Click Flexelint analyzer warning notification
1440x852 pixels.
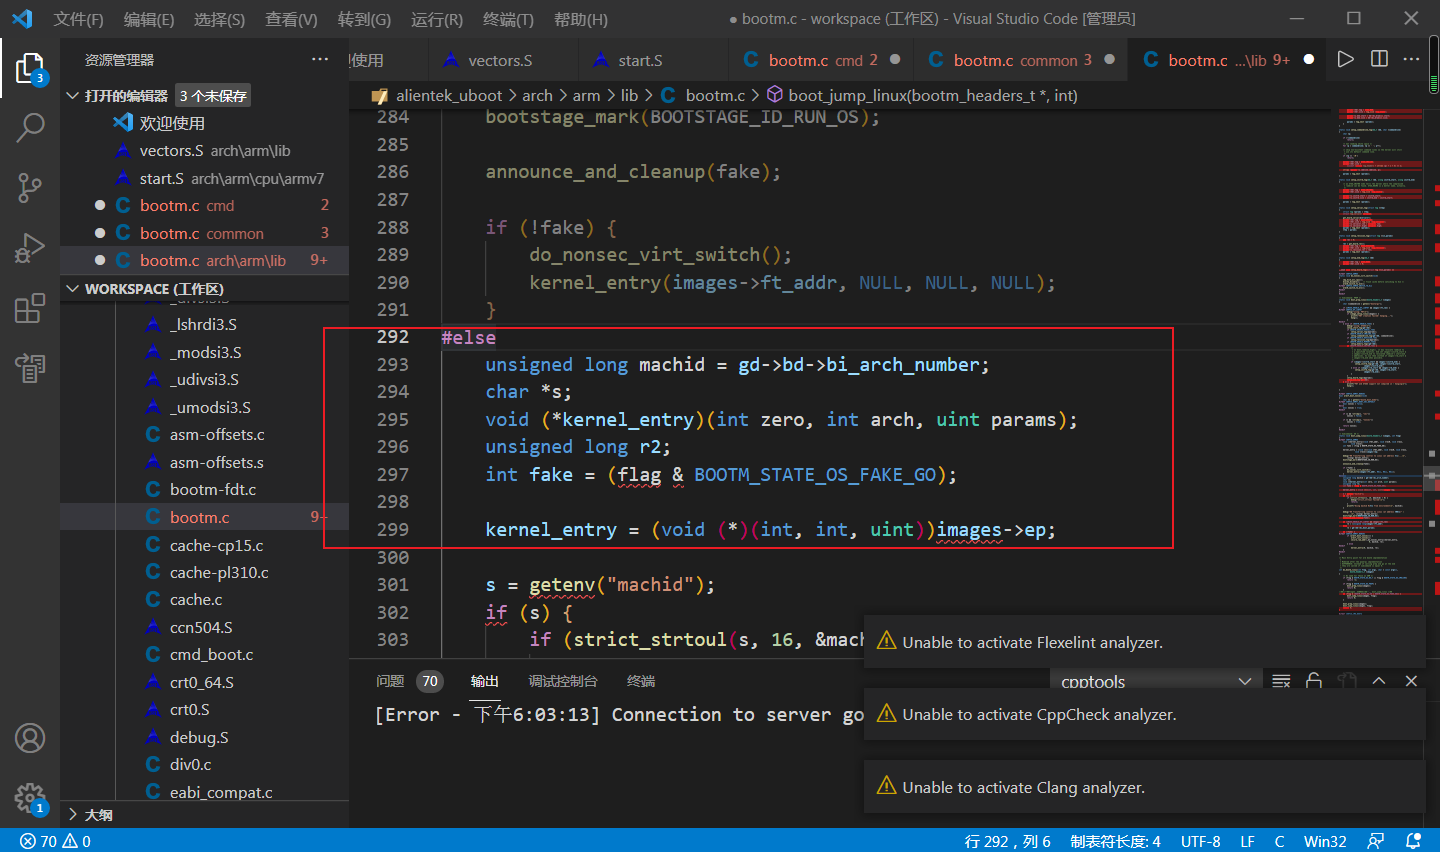(1144, 643)
